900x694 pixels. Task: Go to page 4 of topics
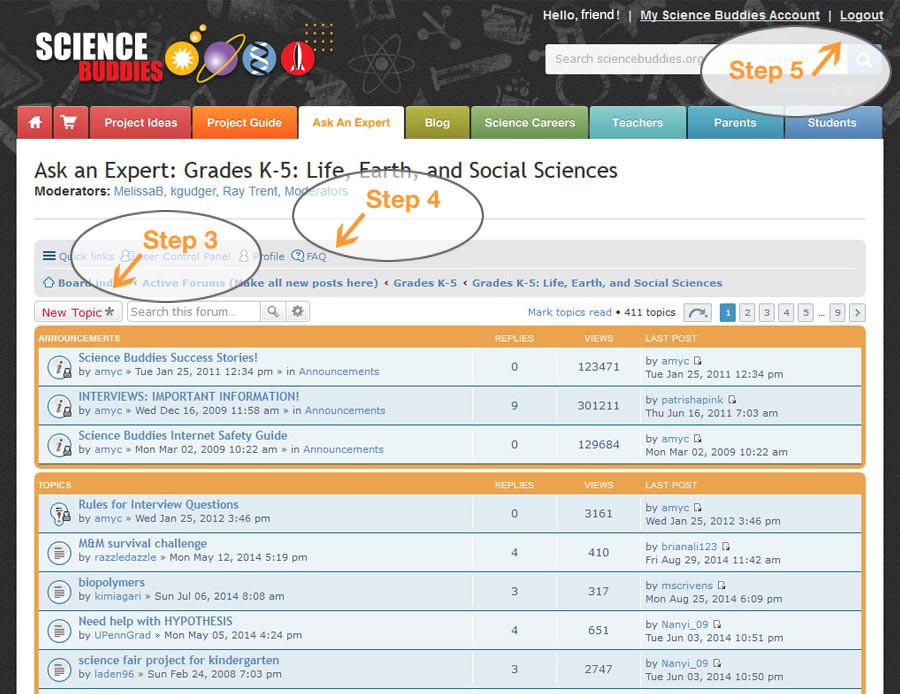tap(786, 312)
